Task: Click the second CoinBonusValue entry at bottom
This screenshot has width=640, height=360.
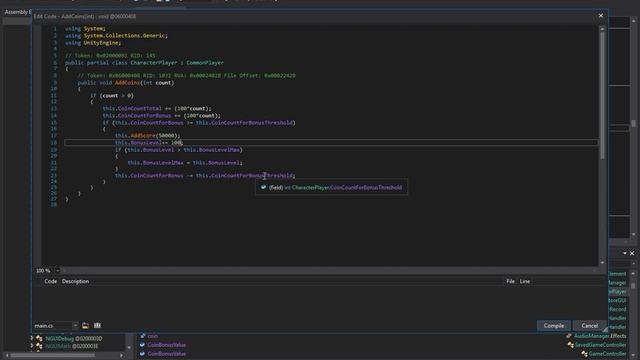Action: pos(167,354)
